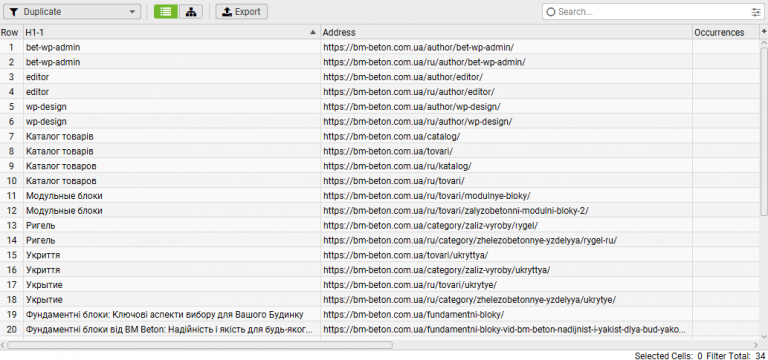Click the Export button
The width and height of the screenshot is (768, 360).
pyautogui.click(x=241, y=12)
